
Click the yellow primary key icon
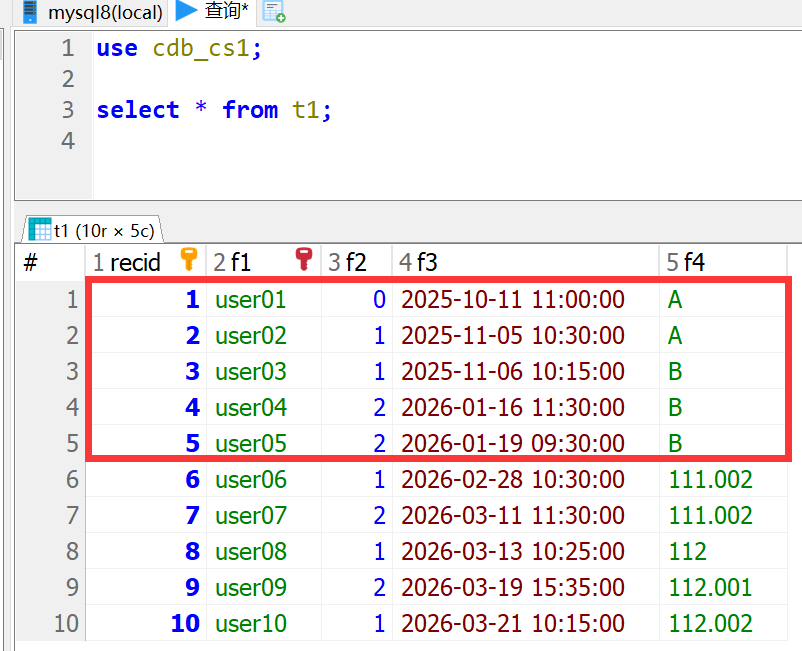click(x=189, y=259)
